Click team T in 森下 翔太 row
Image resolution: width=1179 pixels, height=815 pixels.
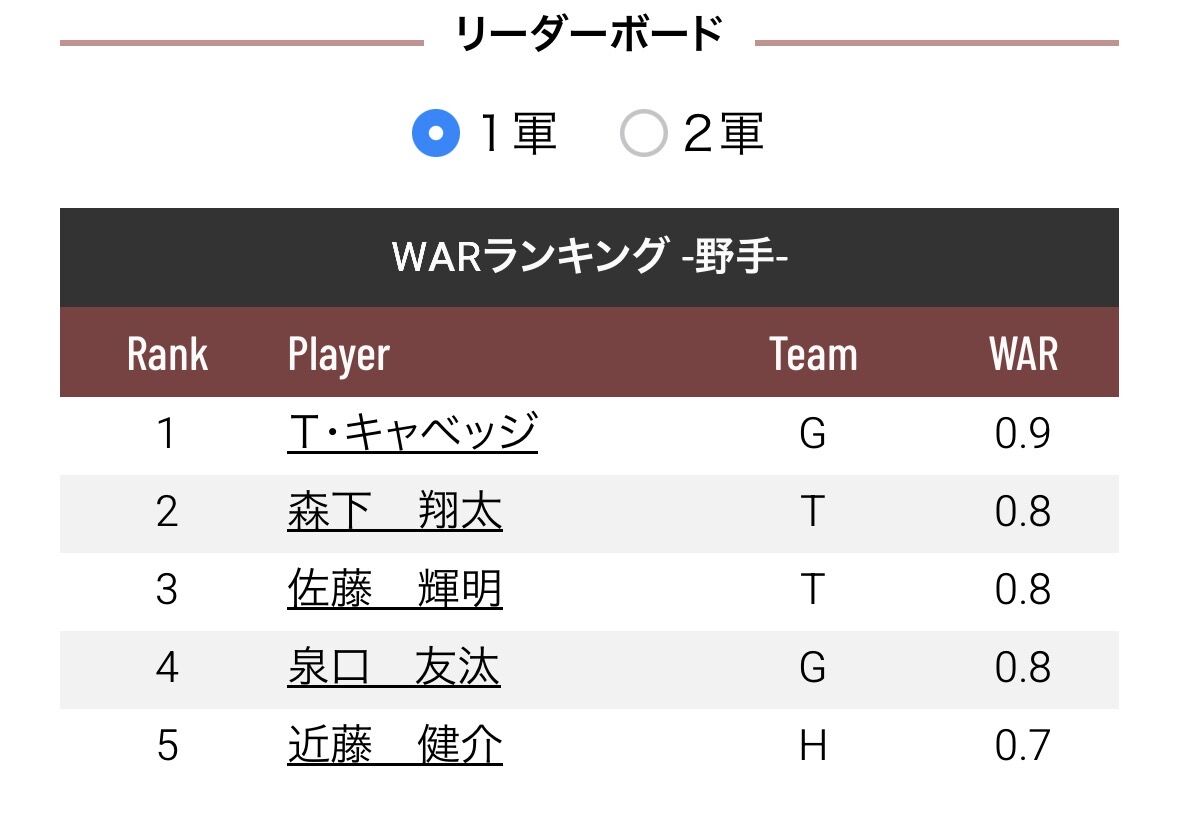coord(813,512)
